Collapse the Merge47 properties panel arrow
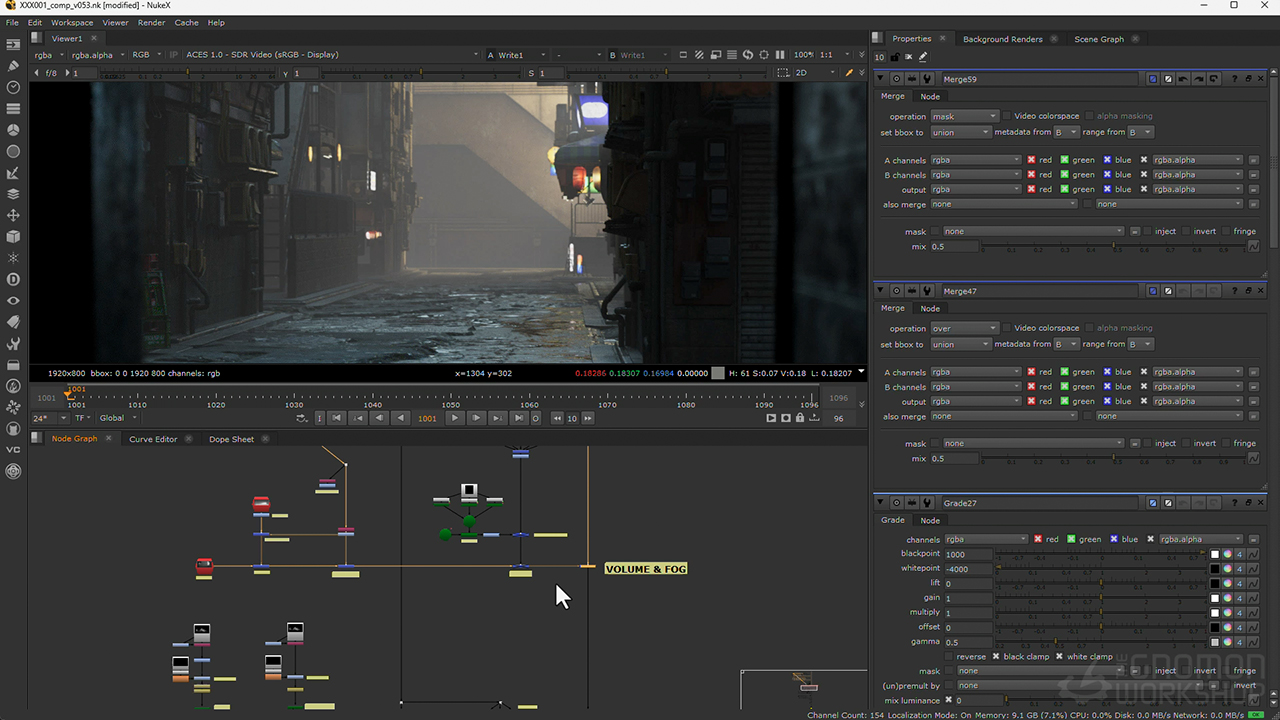Image resolution: width=1280 pixels, height=720 pixels. click(x=881, y=291)
